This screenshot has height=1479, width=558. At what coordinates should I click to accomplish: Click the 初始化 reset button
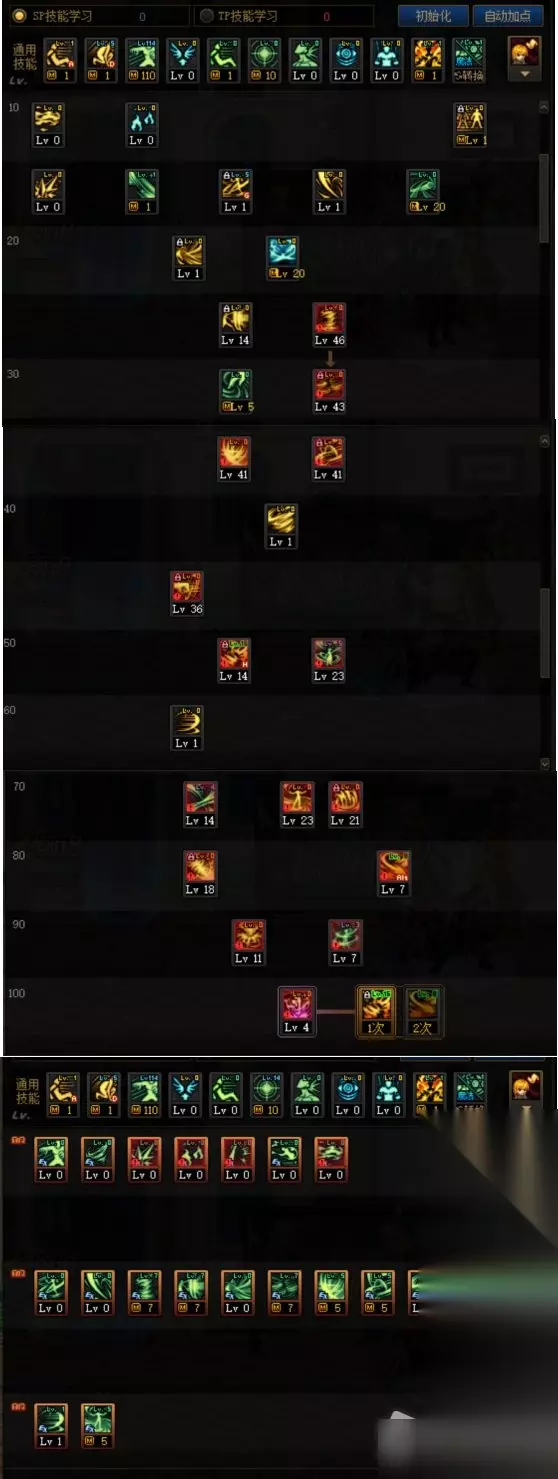click(433, 16)
